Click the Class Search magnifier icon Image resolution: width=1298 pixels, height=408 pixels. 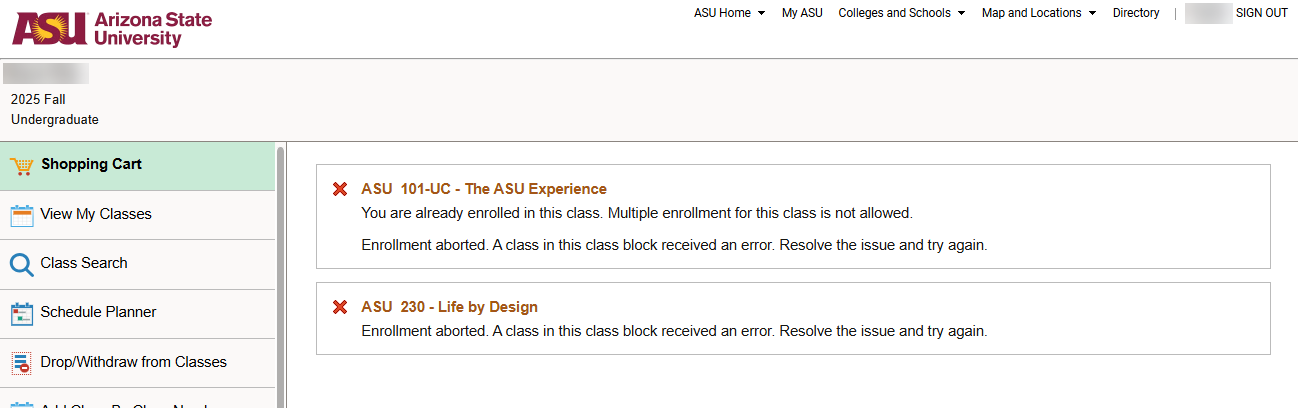coord(22,264)
